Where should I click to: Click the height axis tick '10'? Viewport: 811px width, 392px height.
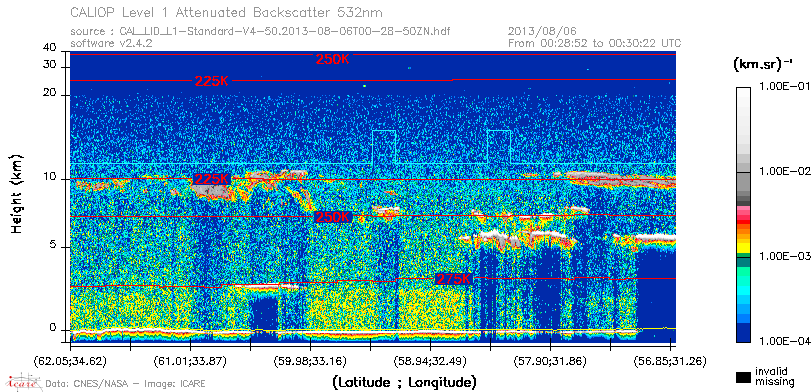click(x=50, y=177)
